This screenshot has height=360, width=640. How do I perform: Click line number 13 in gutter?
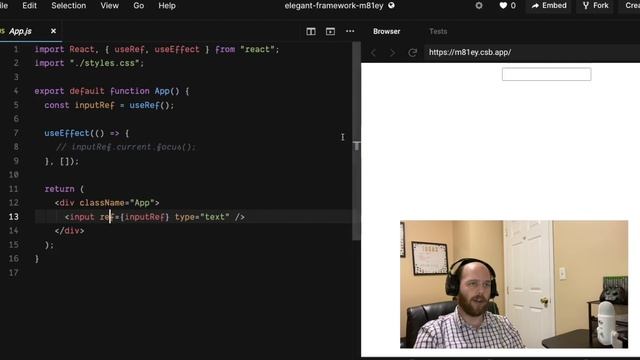click(13, 217)
